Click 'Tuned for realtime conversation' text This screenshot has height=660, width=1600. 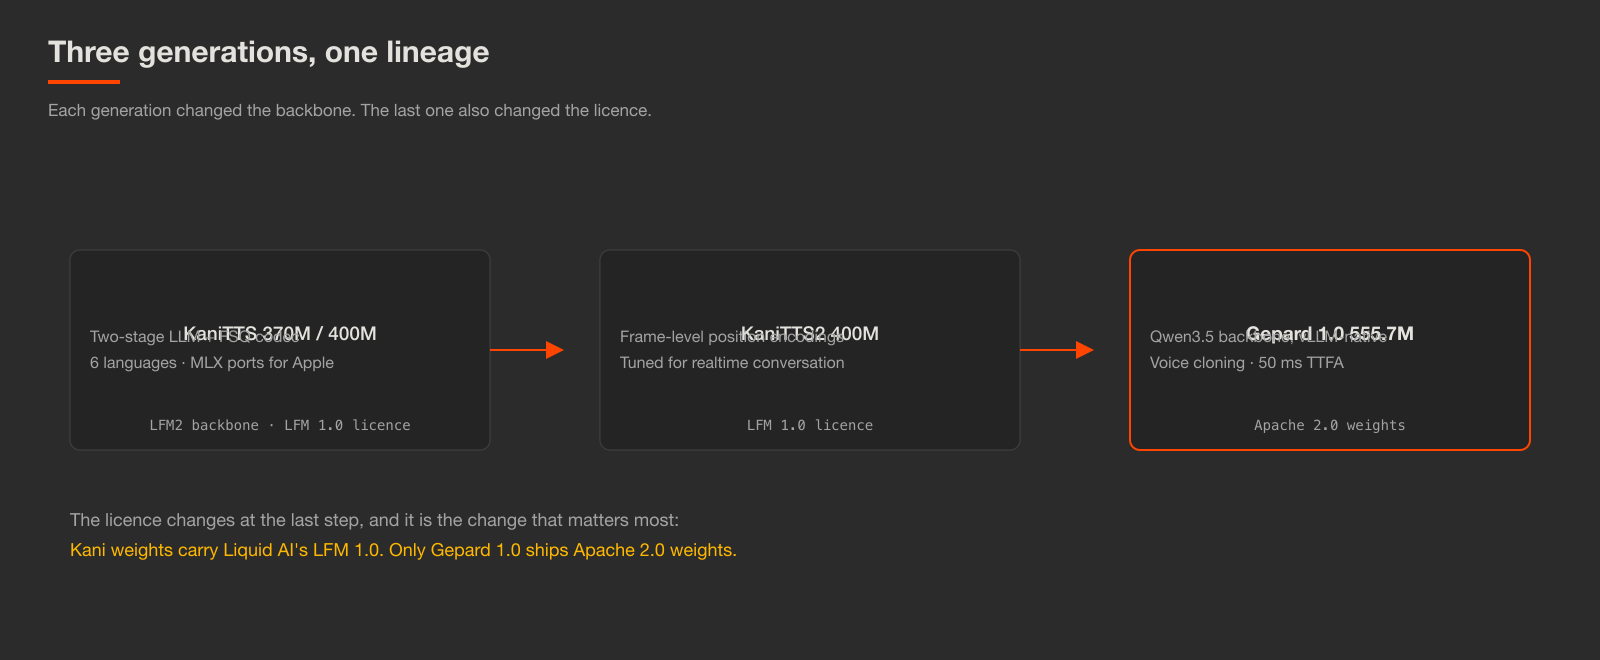coord(732,363)
